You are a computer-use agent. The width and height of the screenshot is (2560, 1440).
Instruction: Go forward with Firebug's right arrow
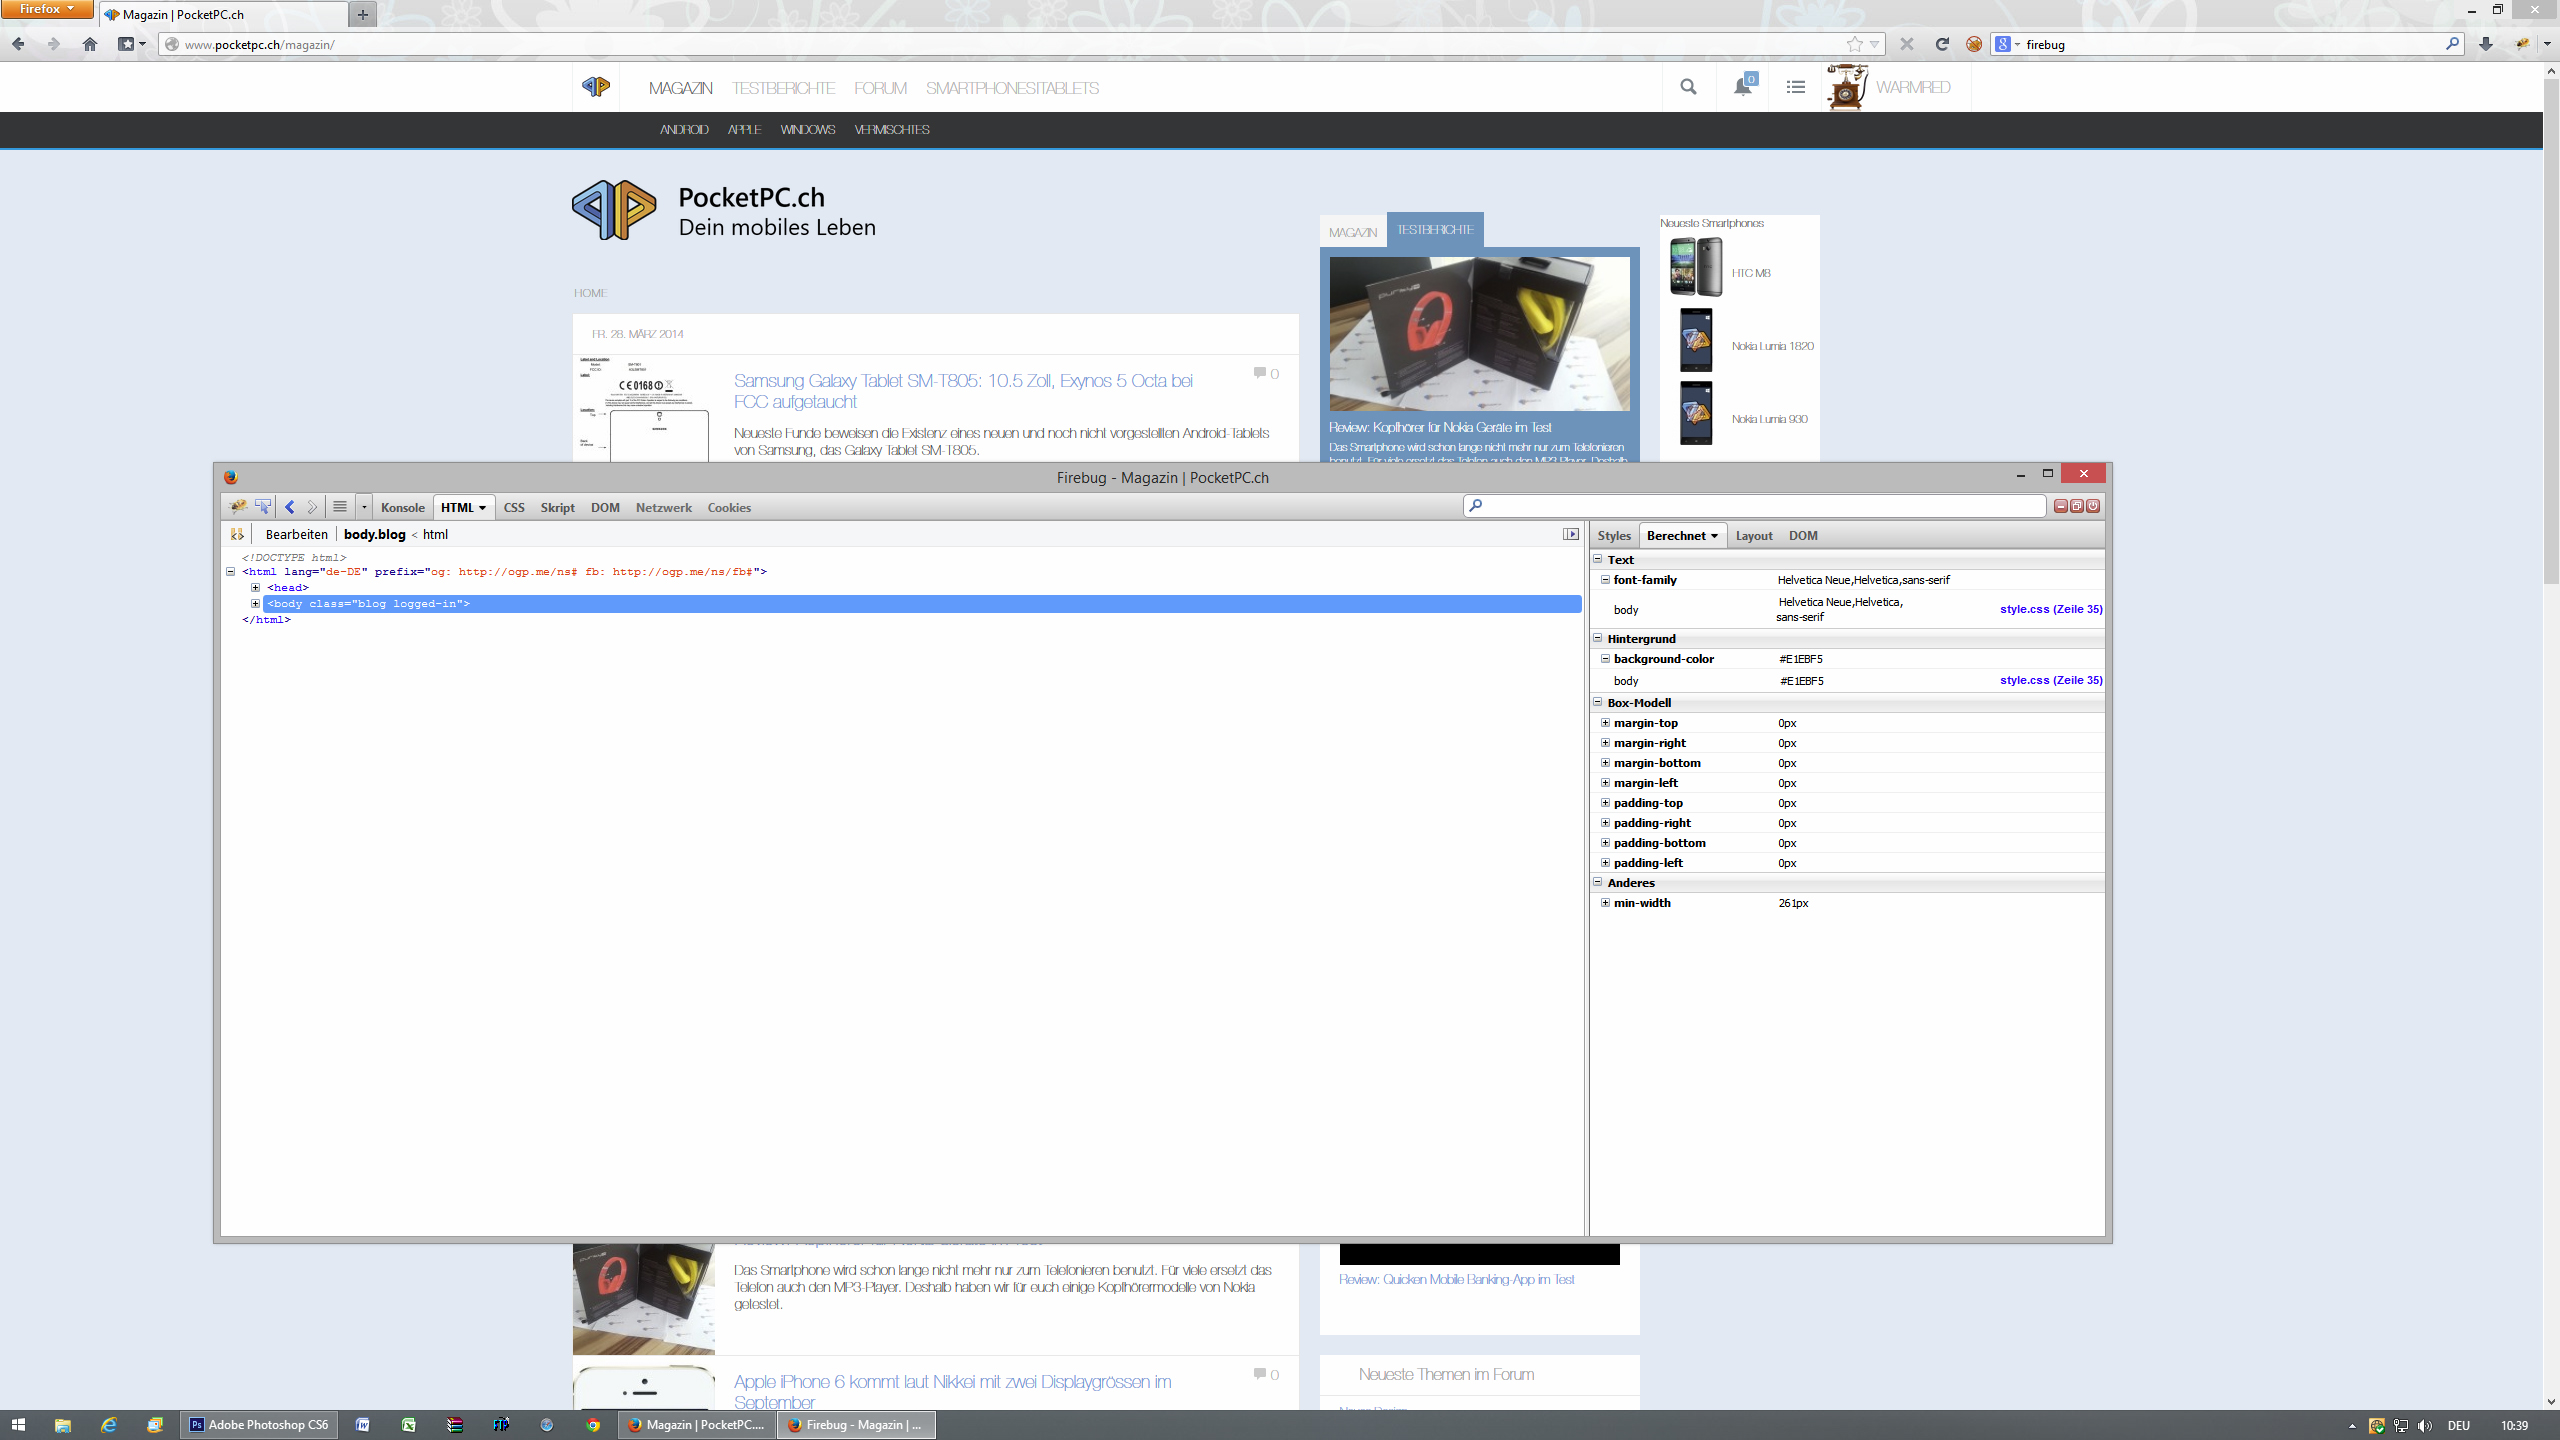click(312, 507)
